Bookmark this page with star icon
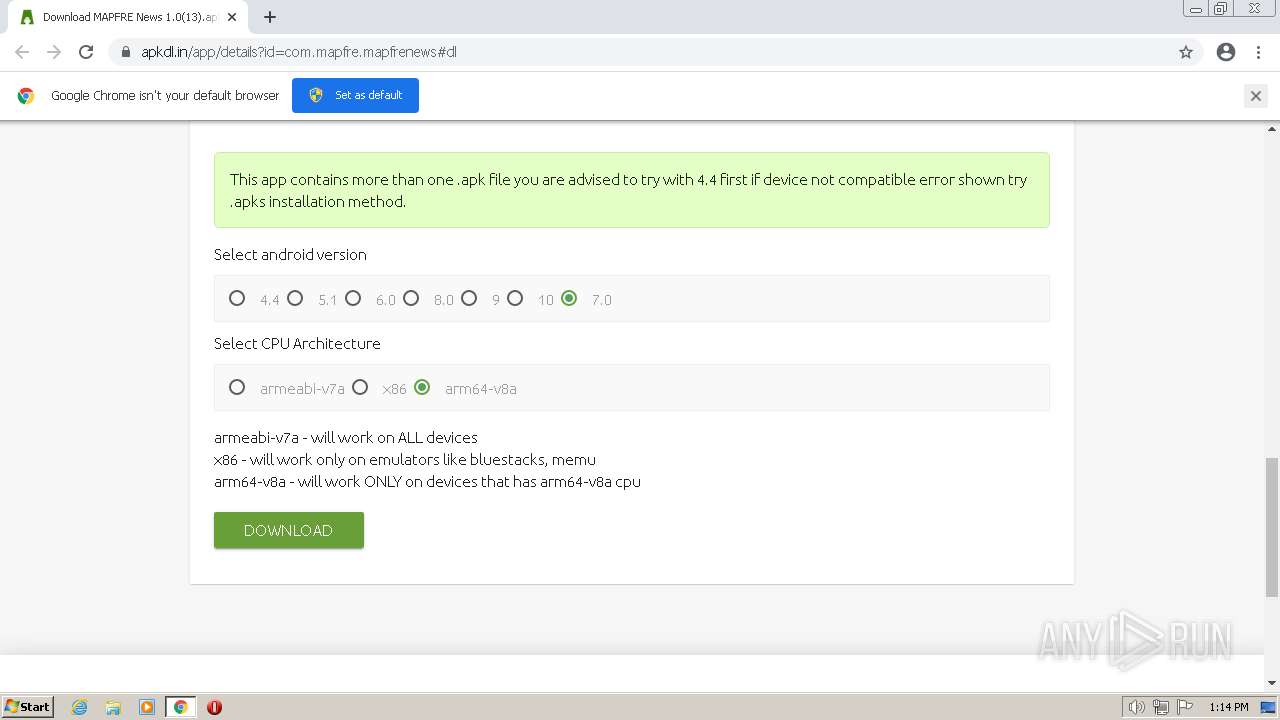The width and height of the screenshot is (1280, 720). pos(1186,52)
